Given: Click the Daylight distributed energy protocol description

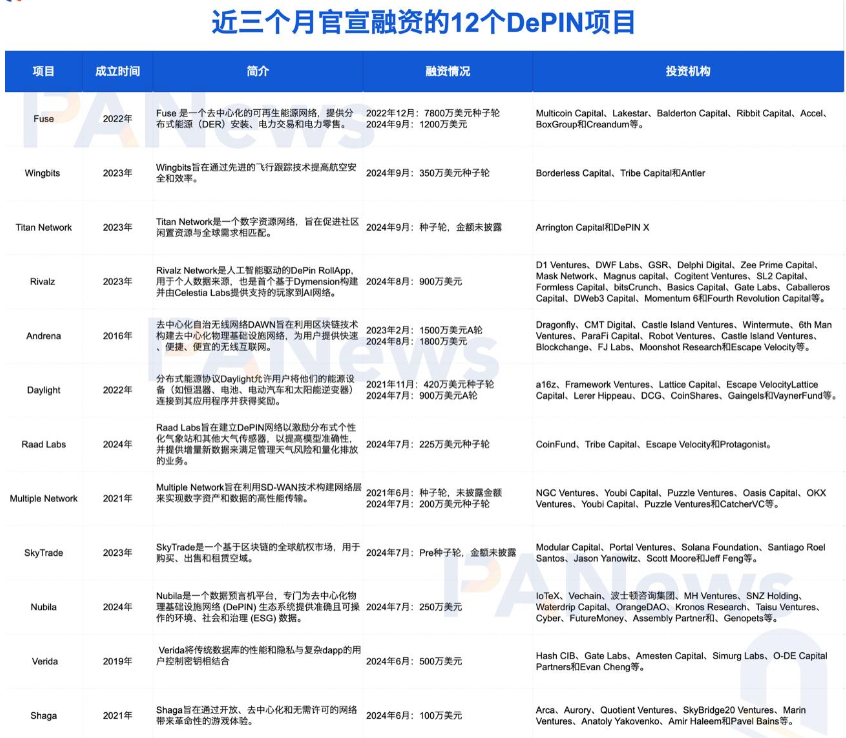Looking at the screenshot, I should (x=256, y=390).
